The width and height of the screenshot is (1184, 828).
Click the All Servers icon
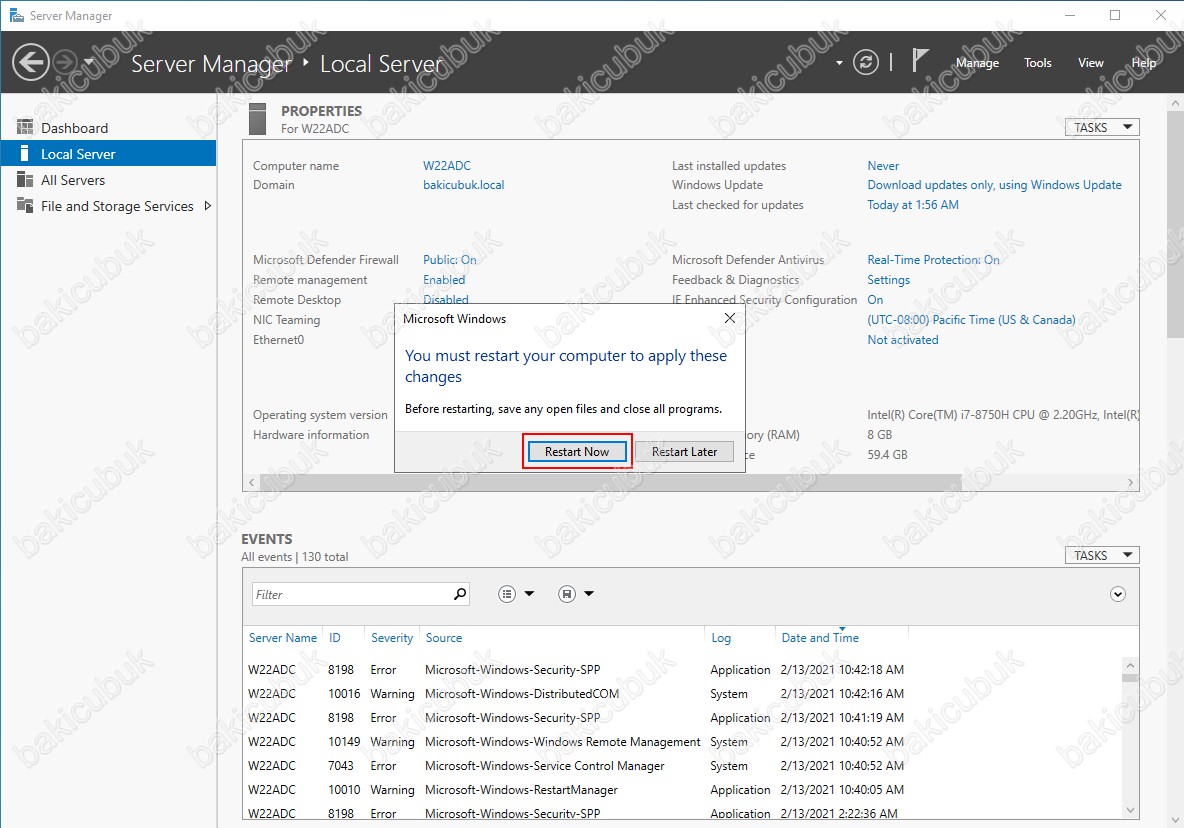click(x=25, y=180)
